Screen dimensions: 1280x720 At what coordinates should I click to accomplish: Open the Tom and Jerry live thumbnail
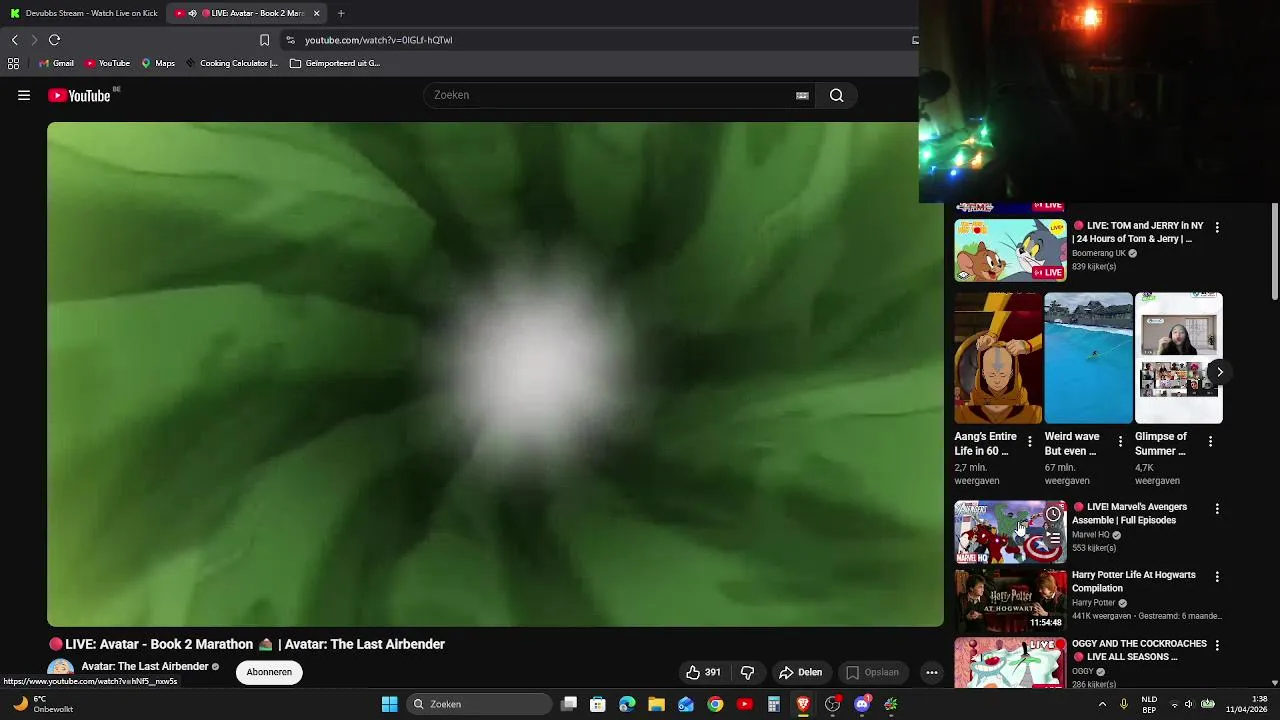coord(1010,250)
